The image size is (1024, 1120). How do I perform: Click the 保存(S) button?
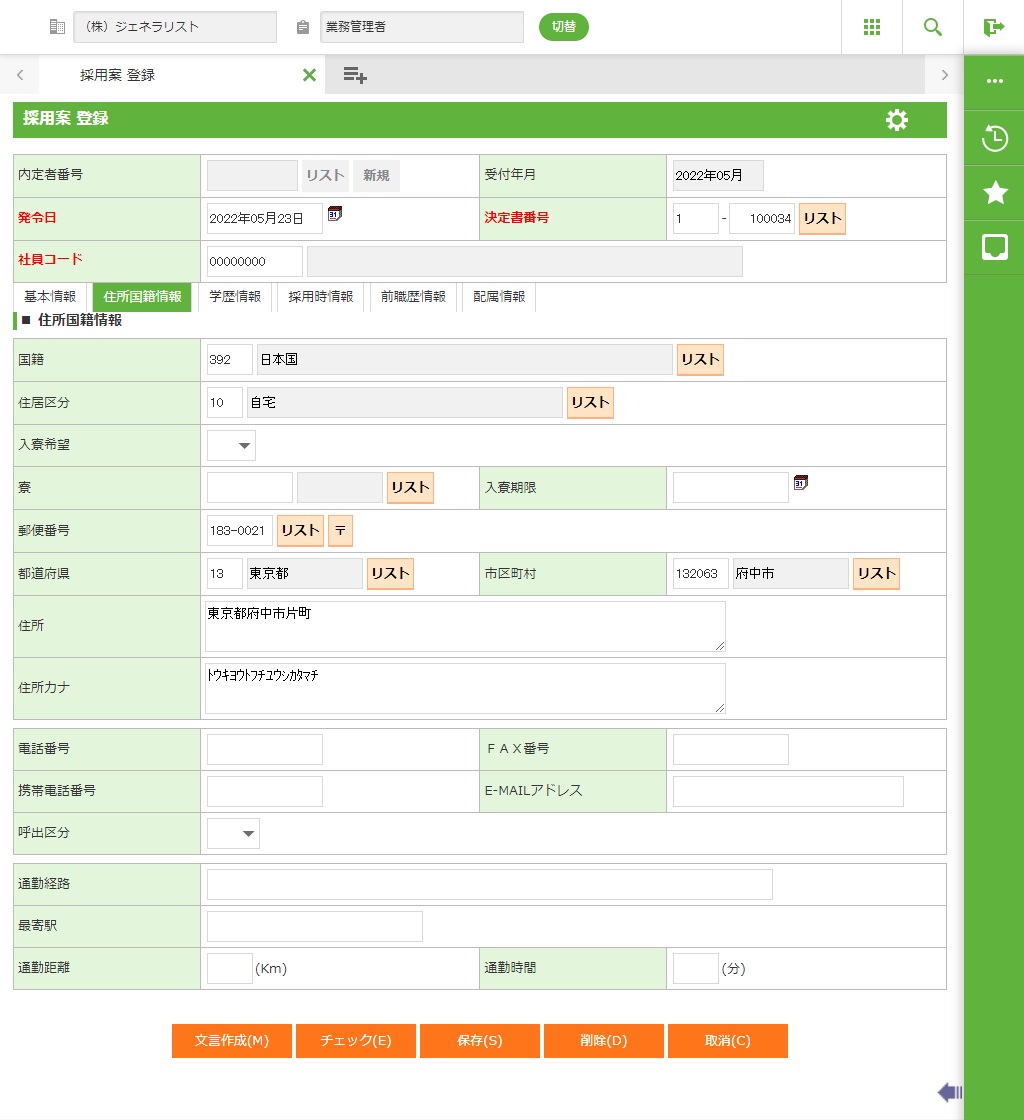480,1040
